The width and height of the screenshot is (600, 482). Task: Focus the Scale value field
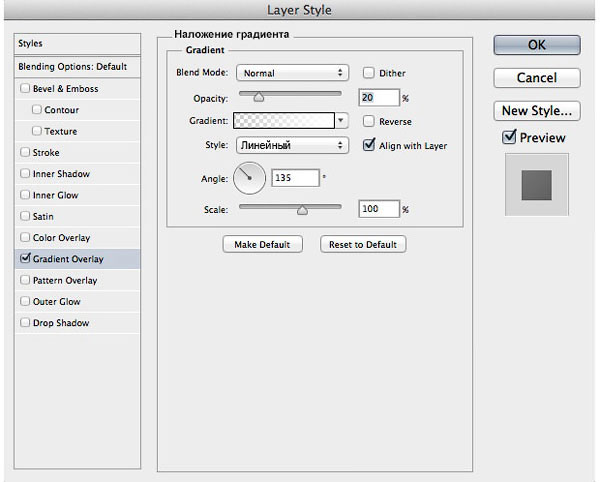pyautogui.click(x=379, y=209)
